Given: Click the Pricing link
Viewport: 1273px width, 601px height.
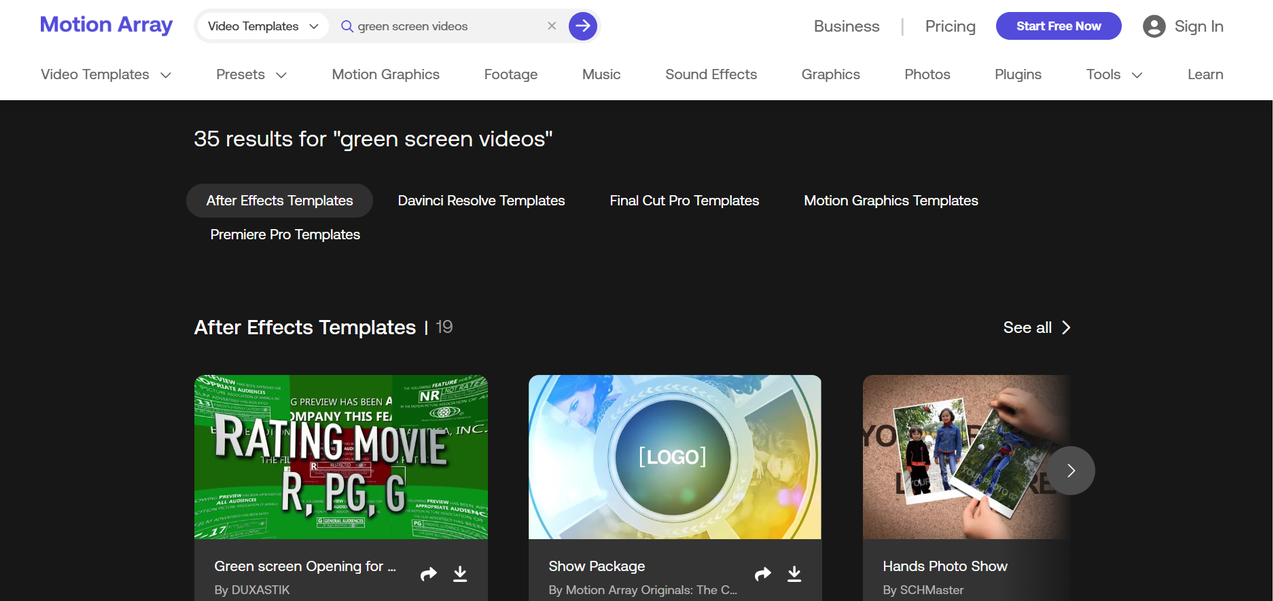Looking at the screenshot, I should [x=951, y=26].
